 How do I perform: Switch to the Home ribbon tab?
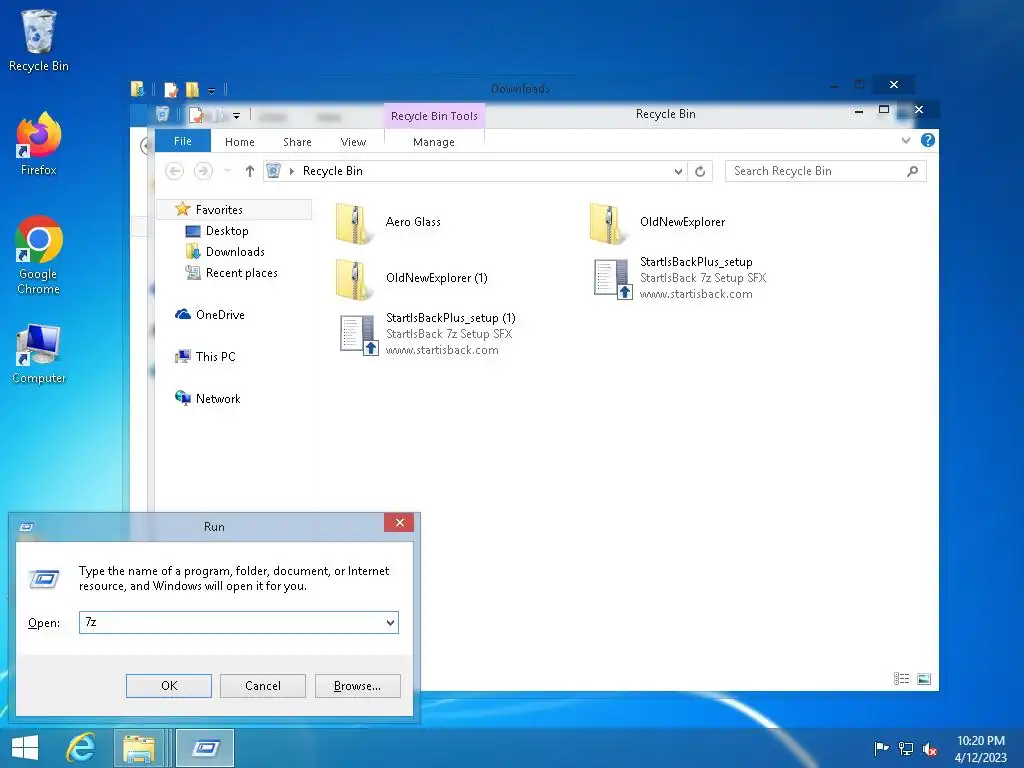point(240,142)
